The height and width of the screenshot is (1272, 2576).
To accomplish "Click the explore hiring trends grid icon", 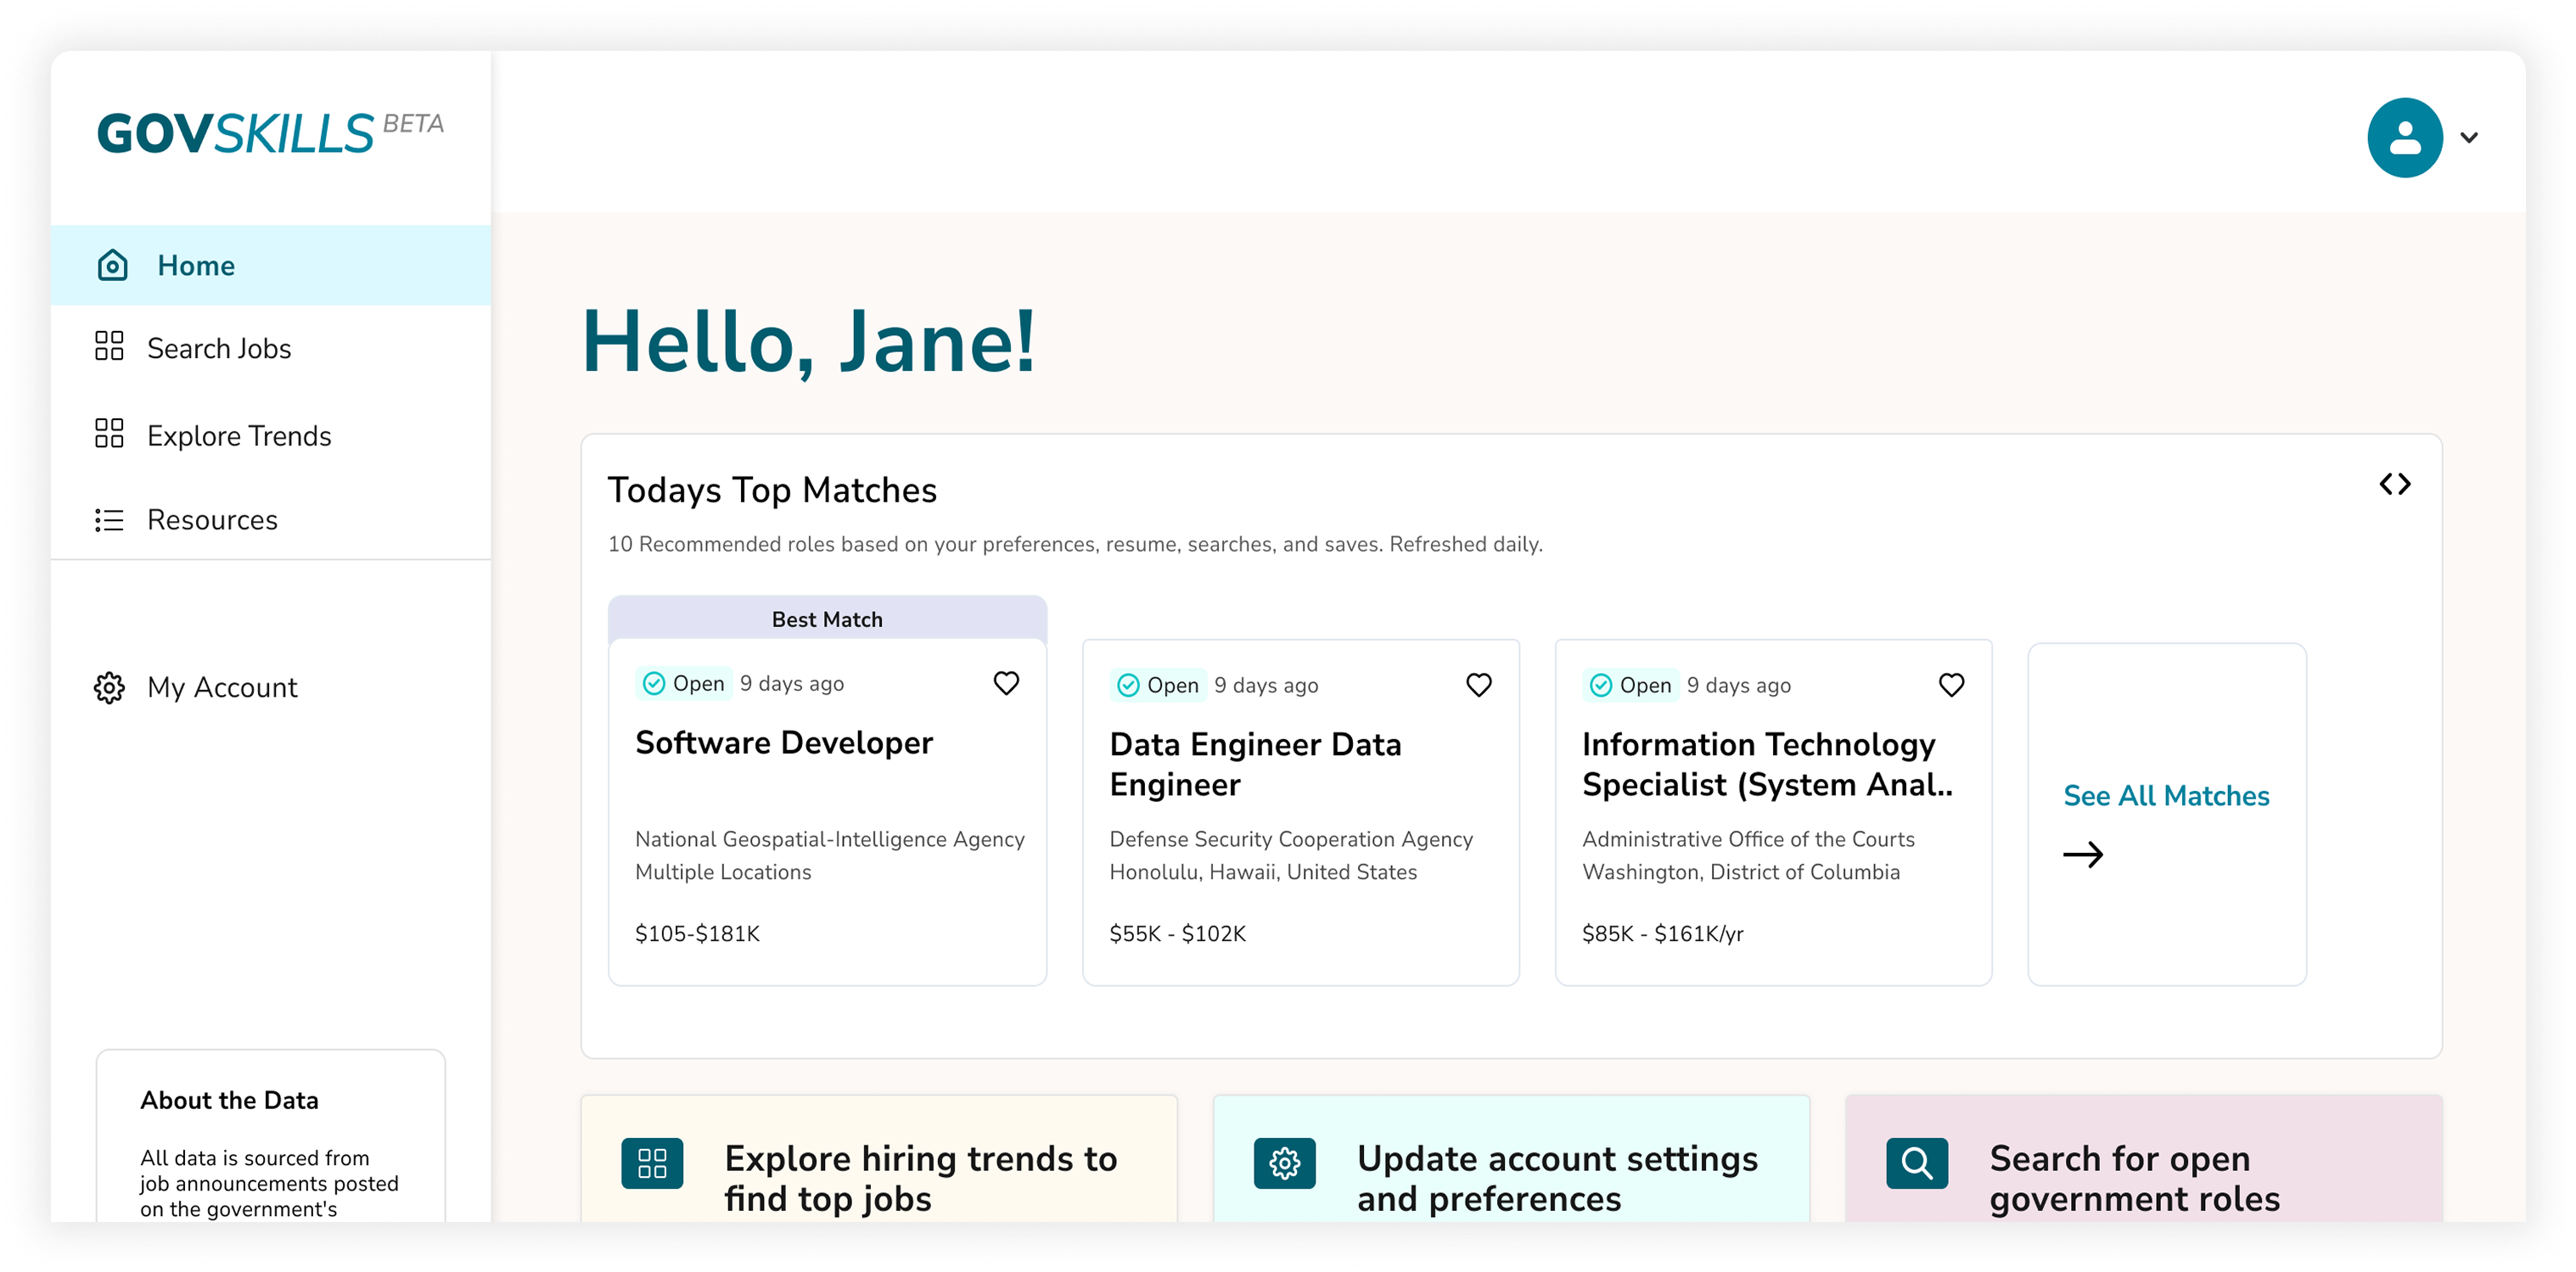I will point(652,1163).
